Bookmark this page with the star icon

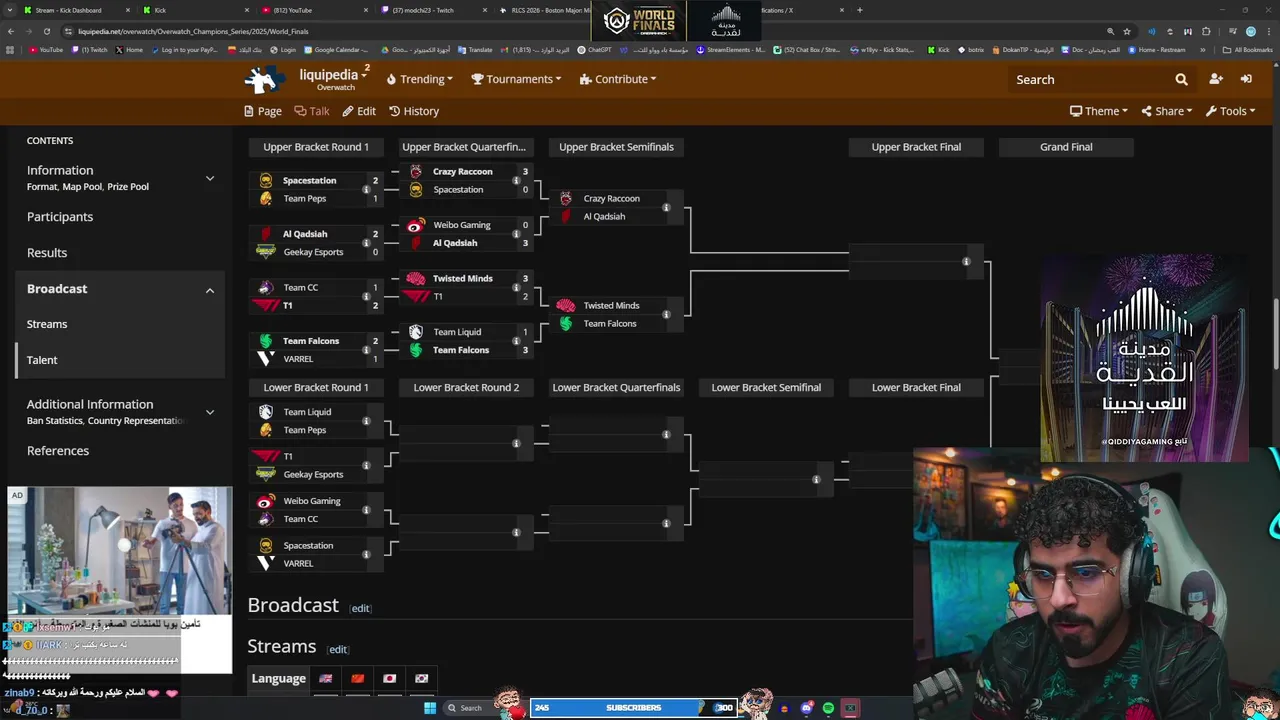click(1128, 31)
